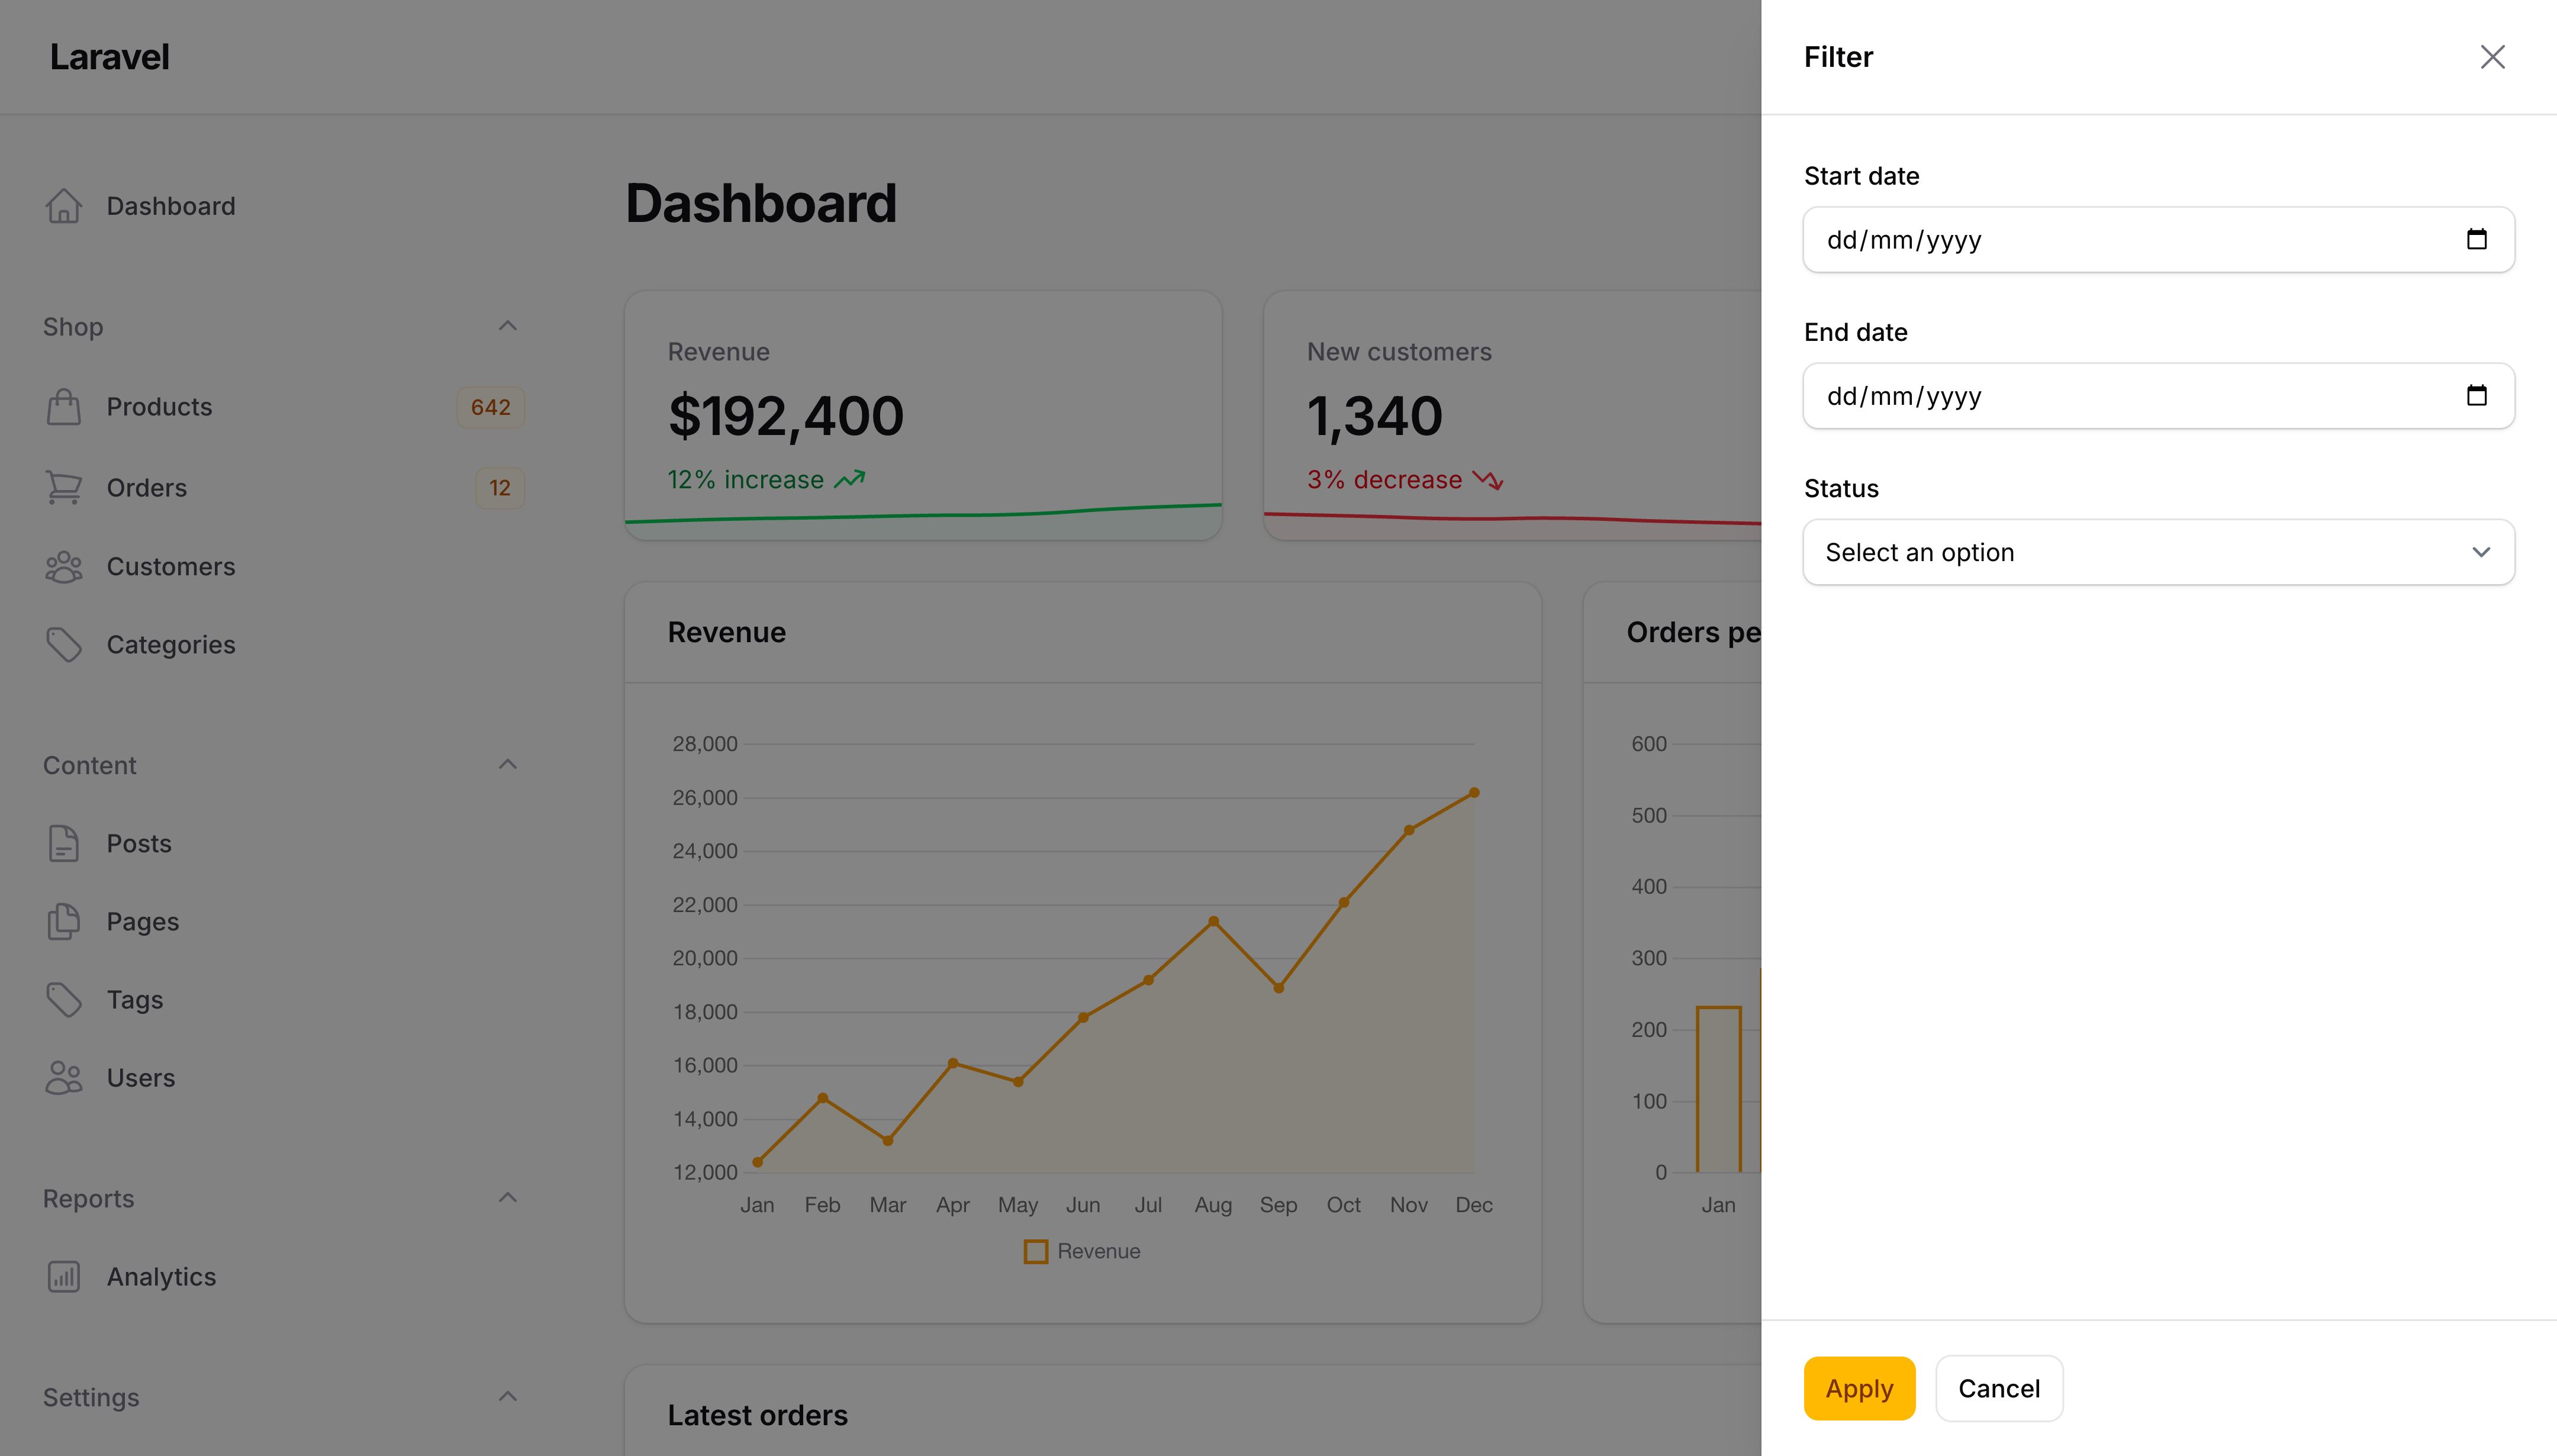The image size is (2557, 1456).
Task: Click the Reports group label
Action: [88, 1199]
